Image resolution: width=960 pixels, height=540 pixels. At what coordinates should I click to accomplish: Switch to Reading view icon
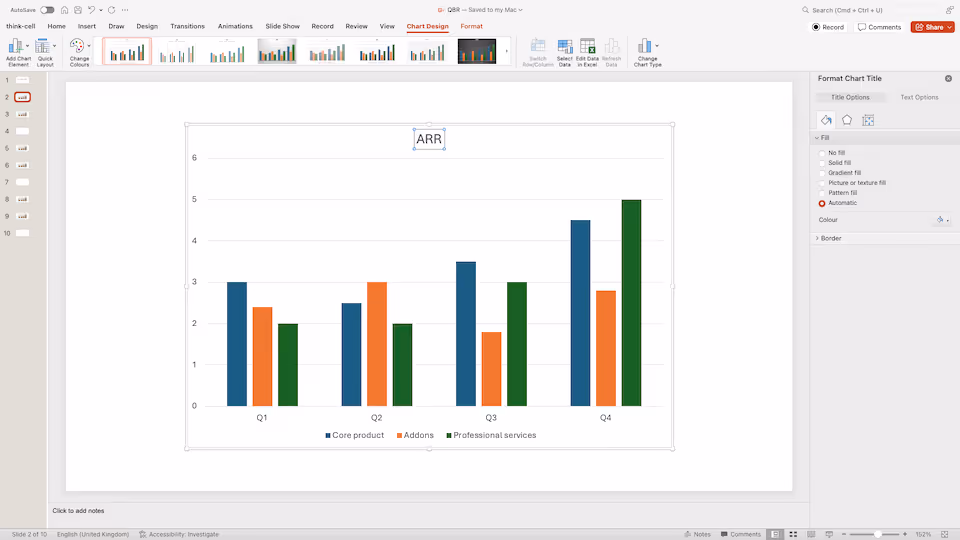811,534
